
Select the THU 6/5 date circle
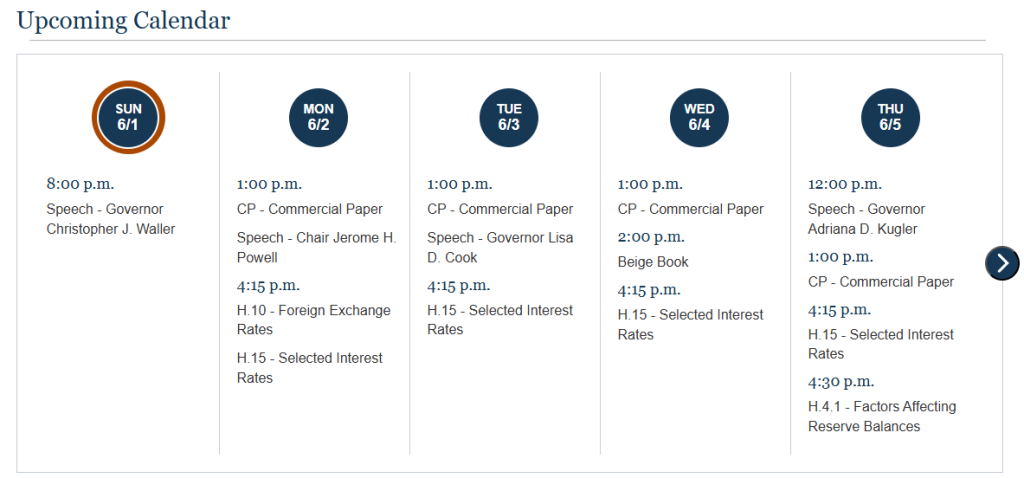click(x=890, y=117)
